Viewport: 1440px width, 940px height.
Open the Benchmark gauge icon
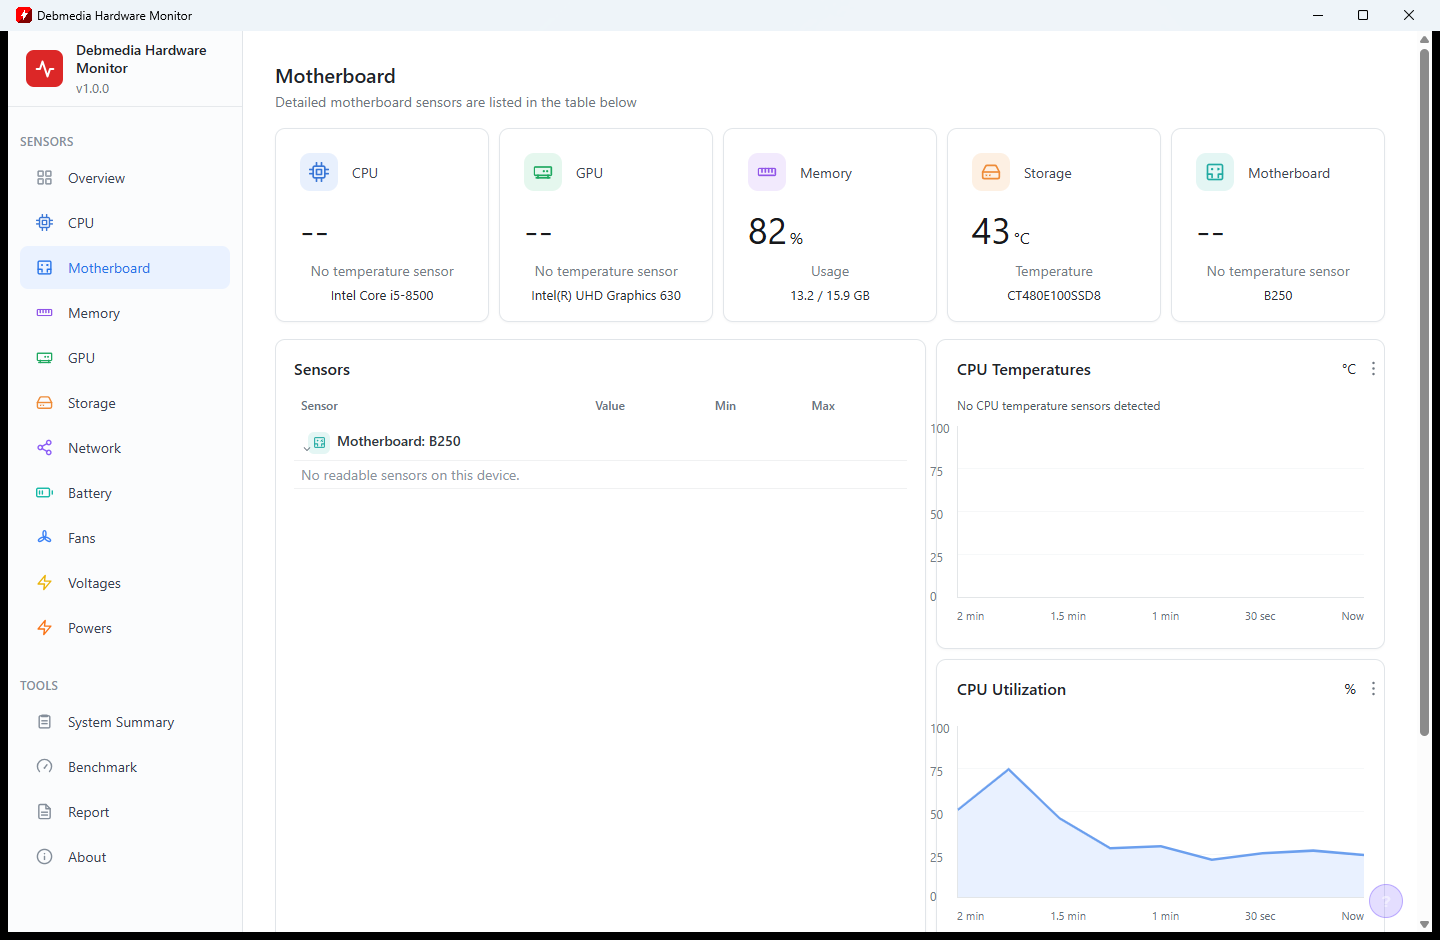click(x=44, y=767)
